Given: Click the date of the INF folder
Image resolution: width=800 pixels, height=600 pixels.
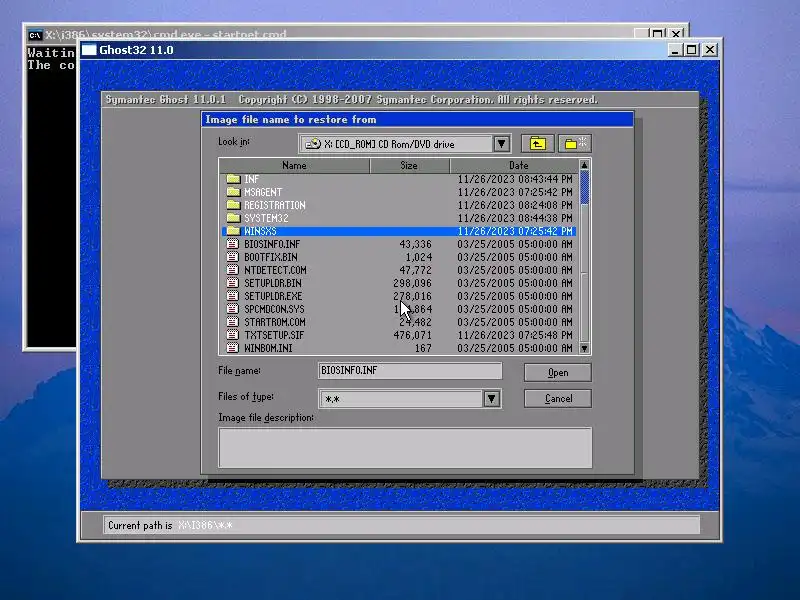Looking at the screenshot, I should coord(515,179).
